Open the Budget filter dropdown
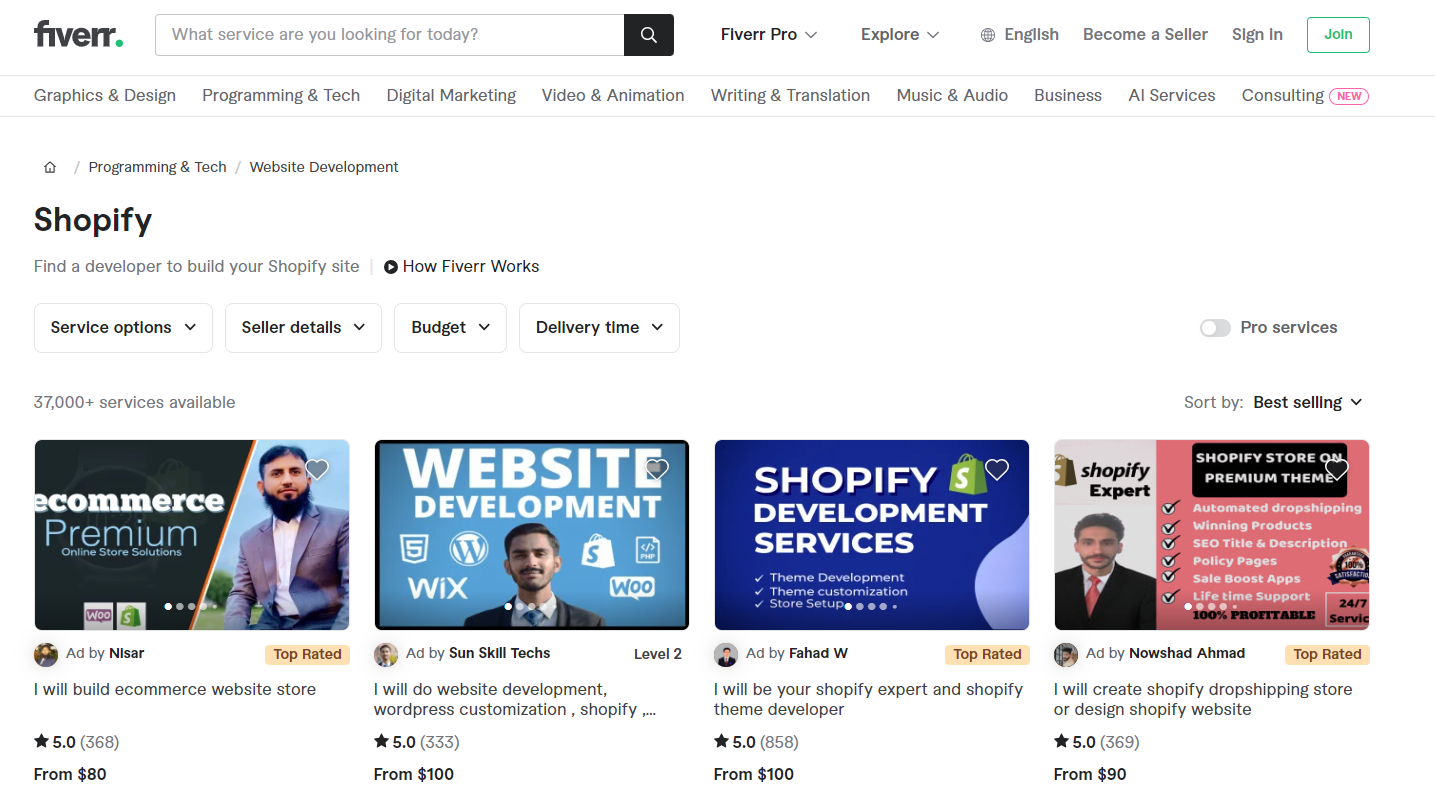1435x786 pixels. coord(450,328)
